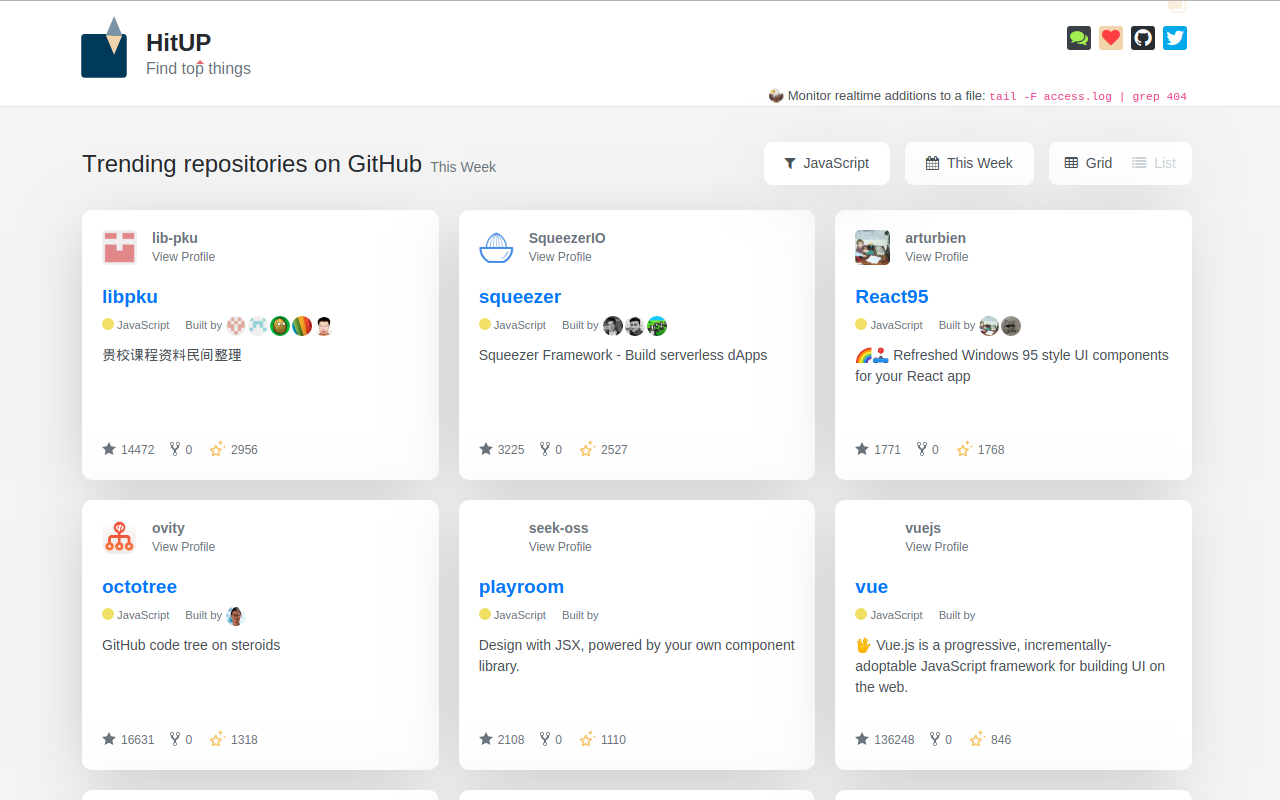The image size is (1280, 800).
Task: Click the seek-oss owner name
Action: (558, 528)
